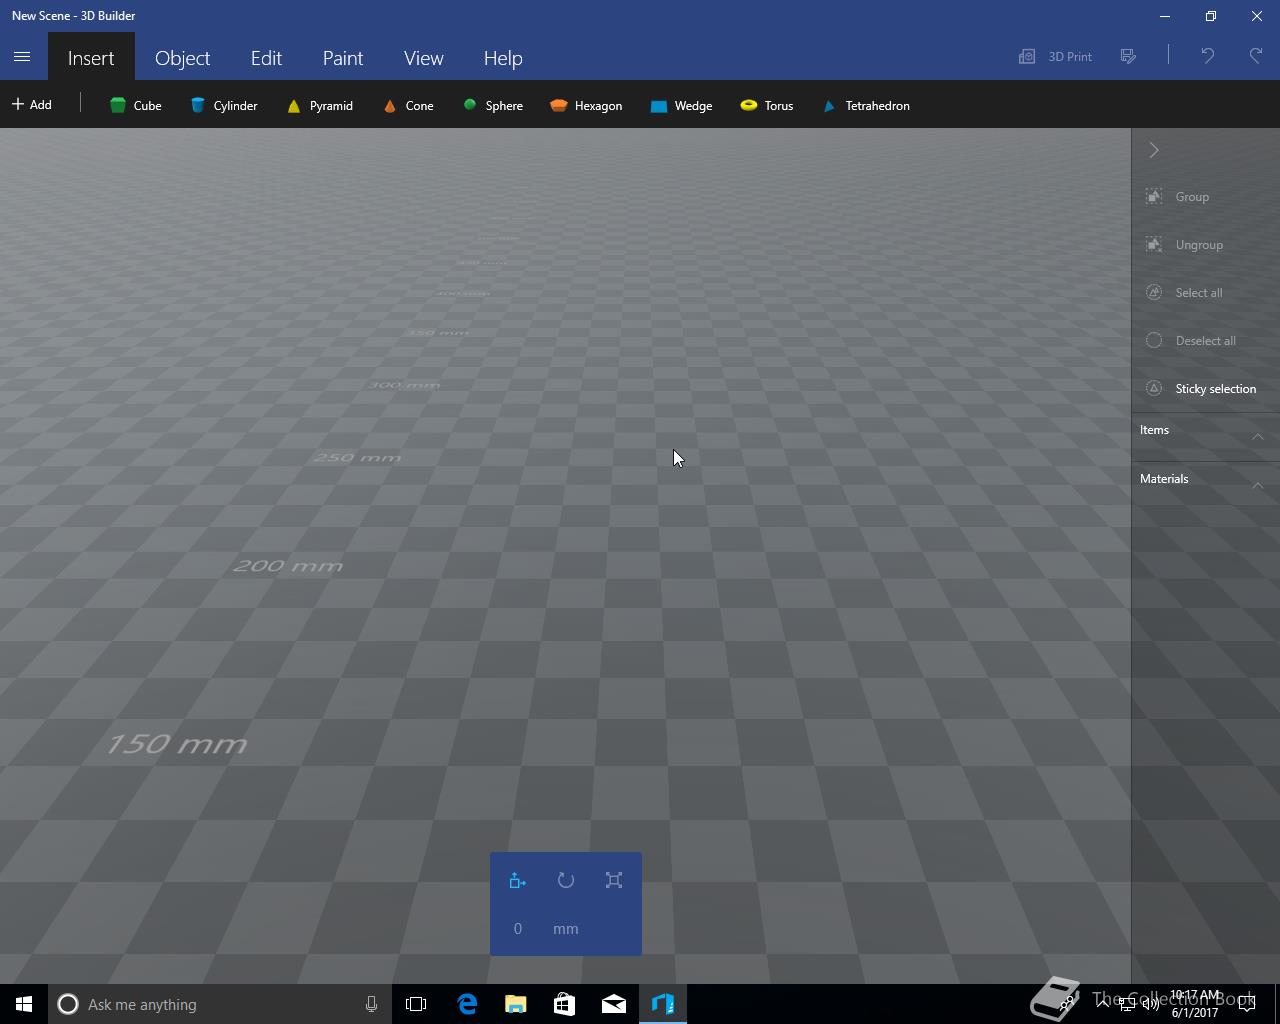
Task: Open File Explorer from taskbar
Action: [x=516, y=1004]
